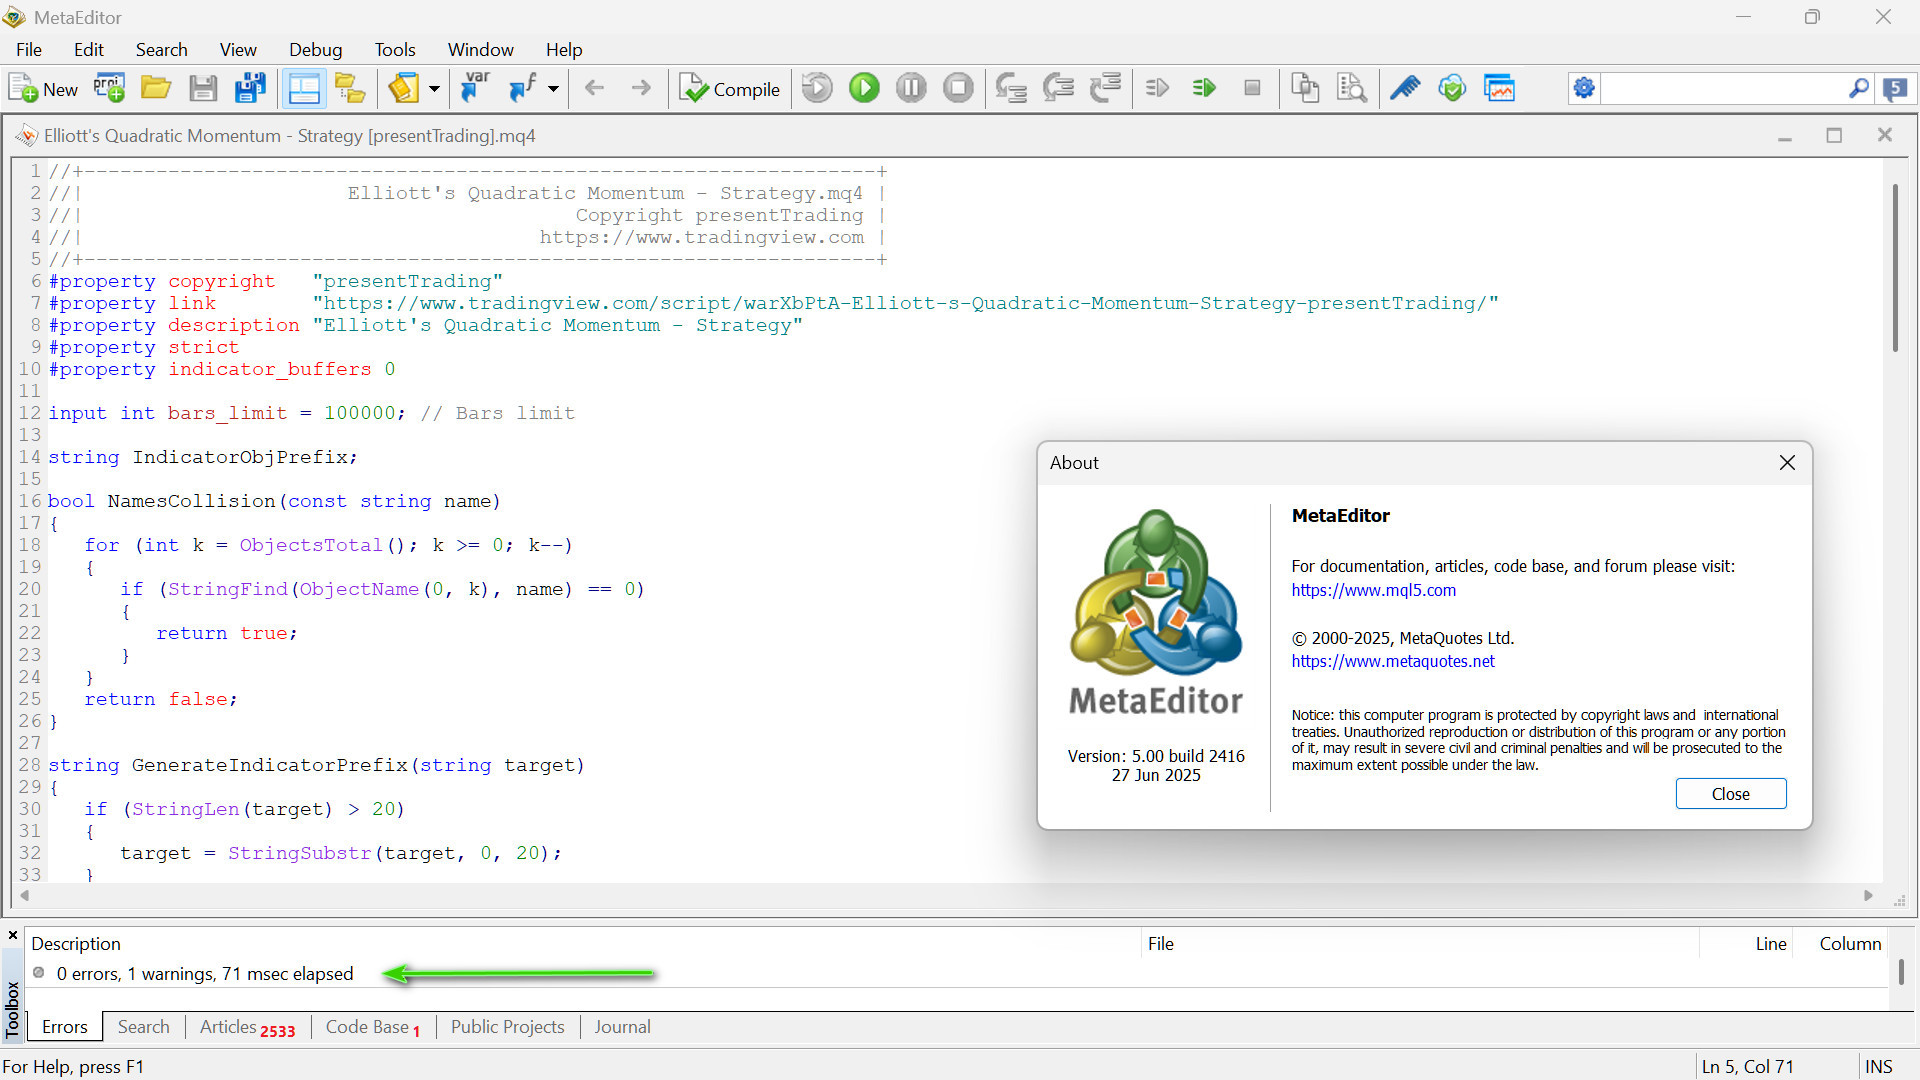The height and width of the screenshot is (1080, 1920).
Task: Expand the bookmark toolbar dropdown arrow
Action: (434, 89)
